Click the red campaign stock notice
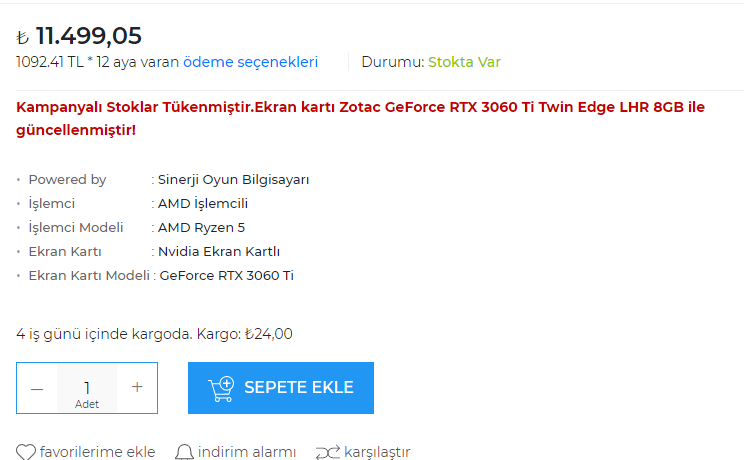The image size is (744, 460). tap(360, 118)
